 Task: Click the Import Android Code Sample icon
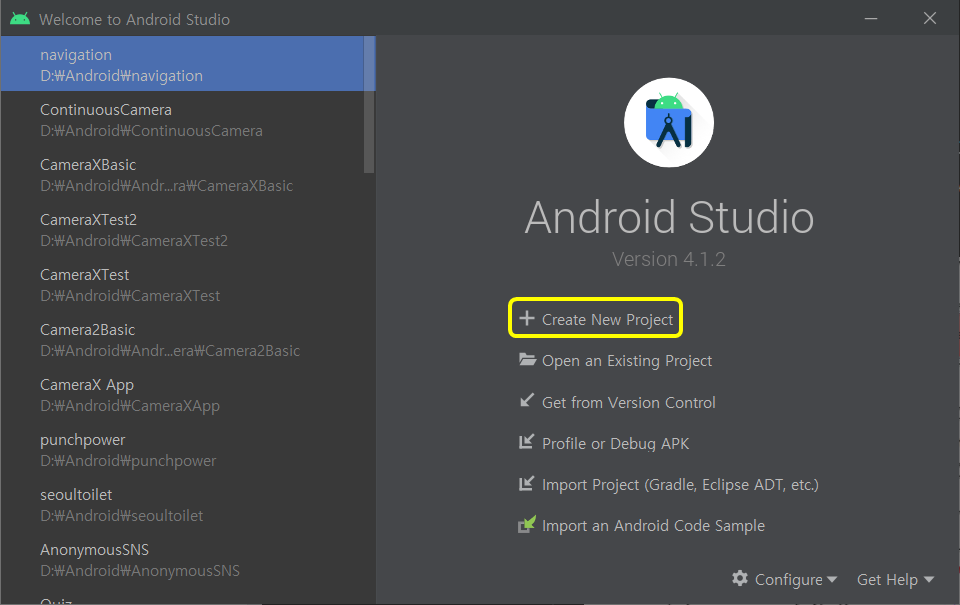click(x=527, y=524)
